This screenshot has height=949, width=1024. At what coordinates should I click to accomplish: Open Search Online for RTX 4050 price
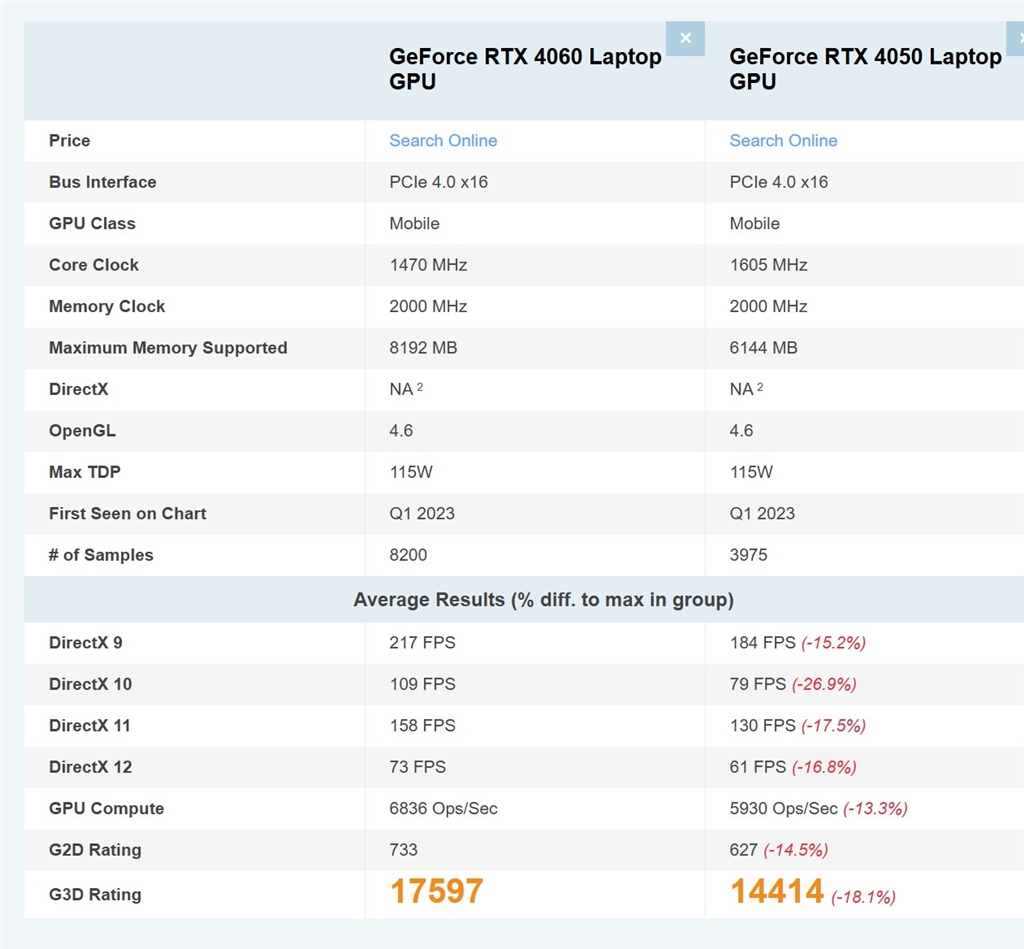(783, 141)
